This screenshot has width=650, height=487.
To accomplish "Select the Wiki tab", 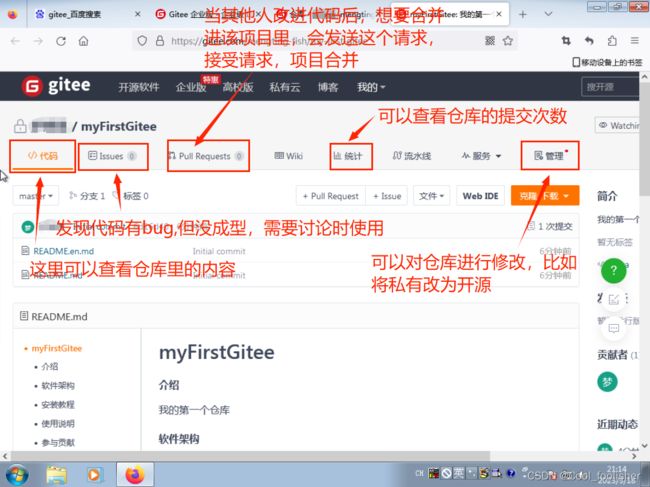I will pos(289,156).
